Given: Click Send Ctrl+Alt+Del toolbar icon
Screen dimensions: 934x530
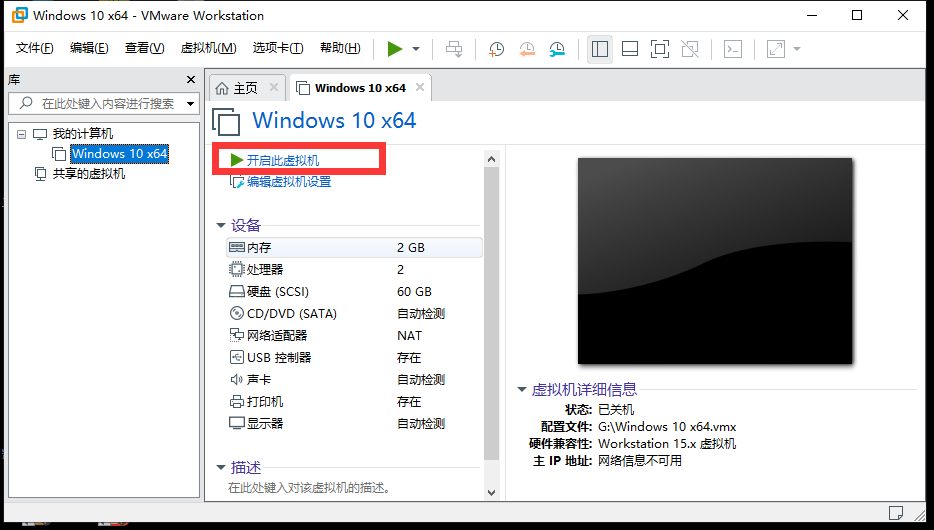Looking at the screenshot, I should (x=454, y=49).
